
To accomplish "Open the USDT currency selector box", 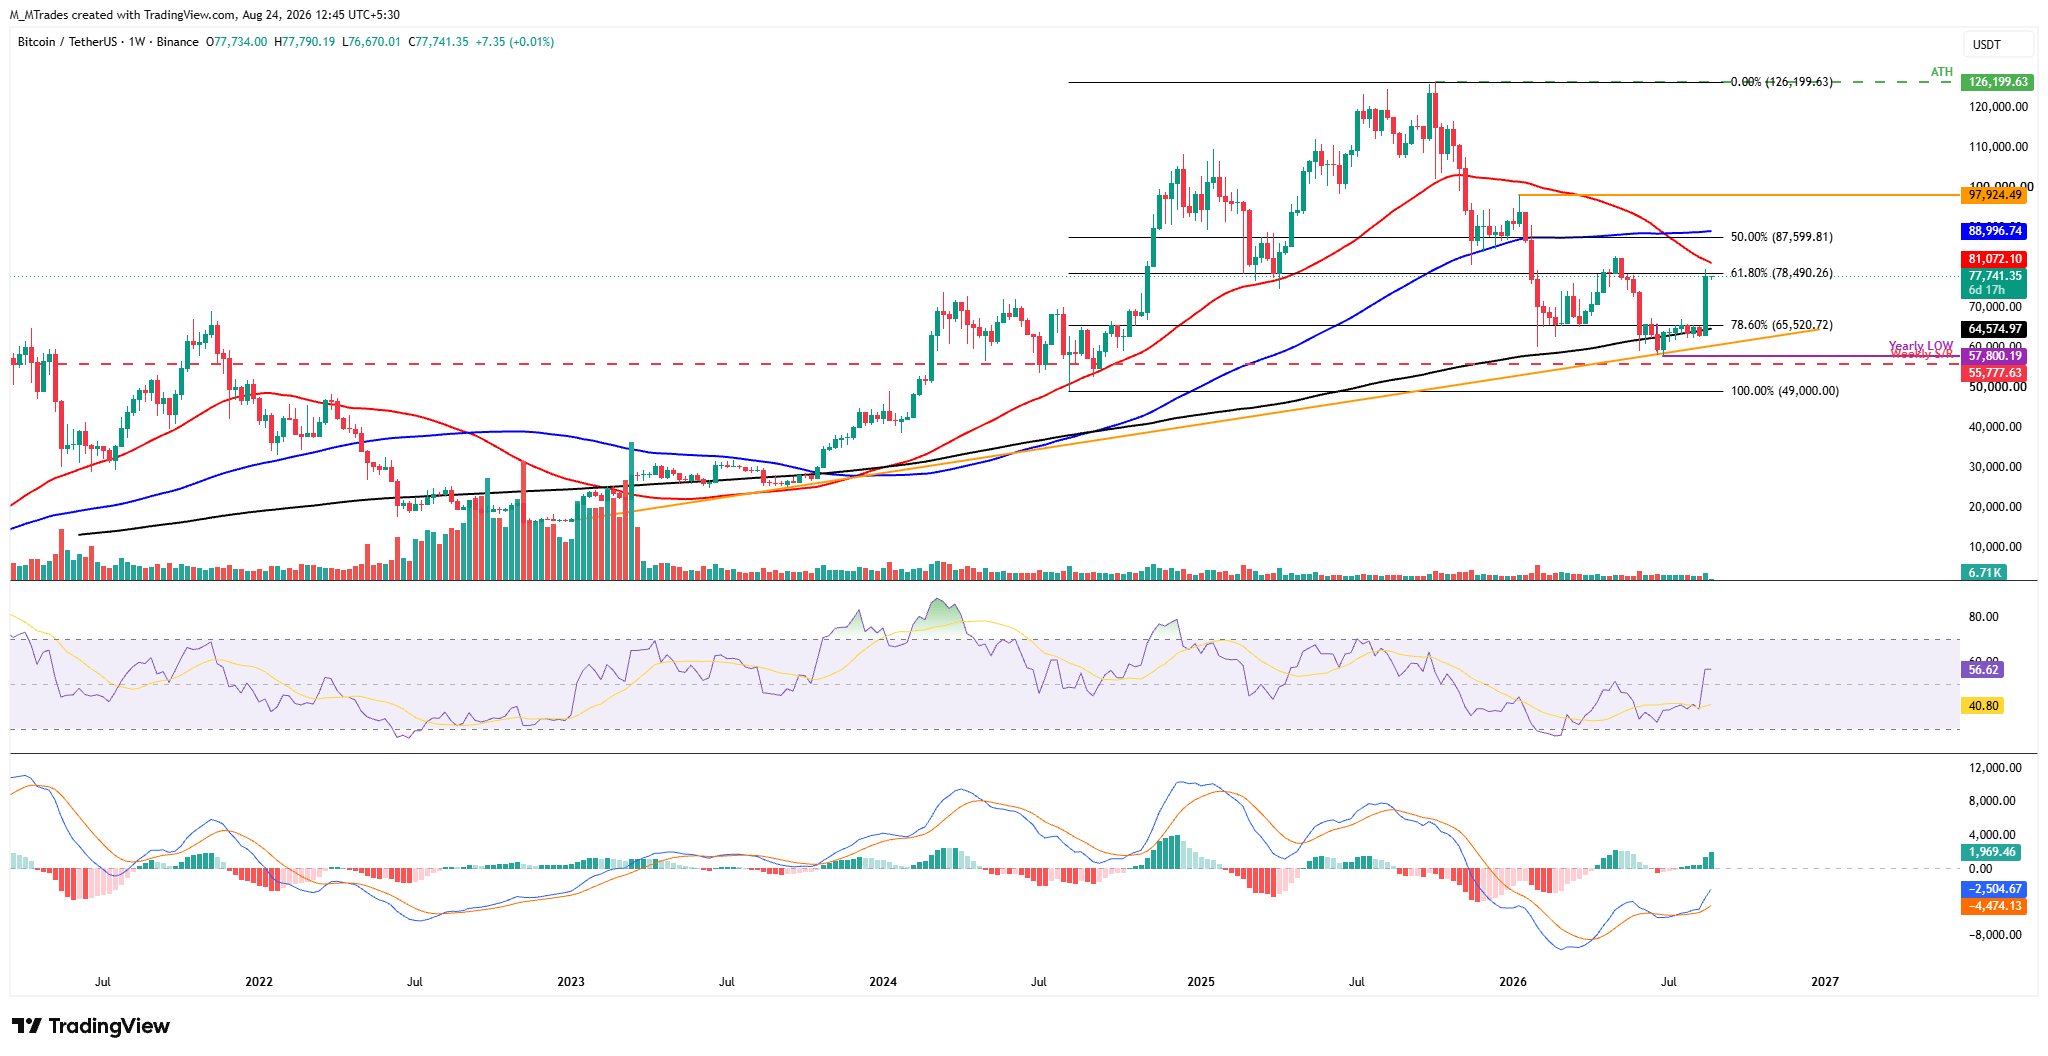I will (1998, 44).
